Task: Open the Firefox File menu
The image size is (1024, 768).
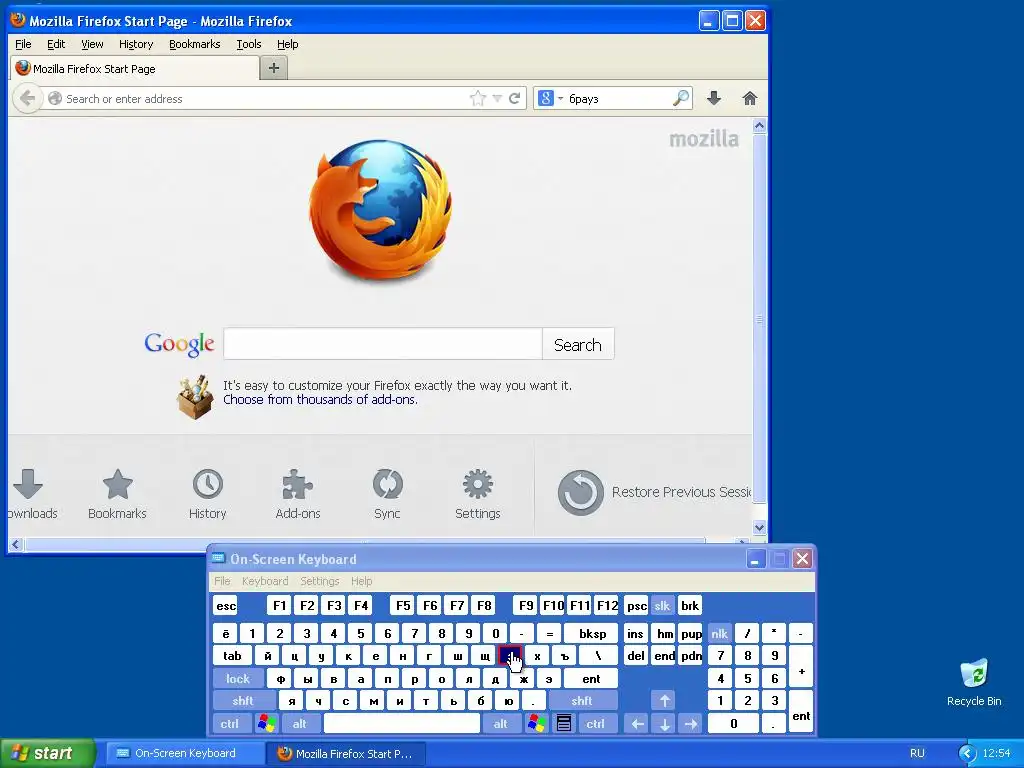Action: coord(23,44)
